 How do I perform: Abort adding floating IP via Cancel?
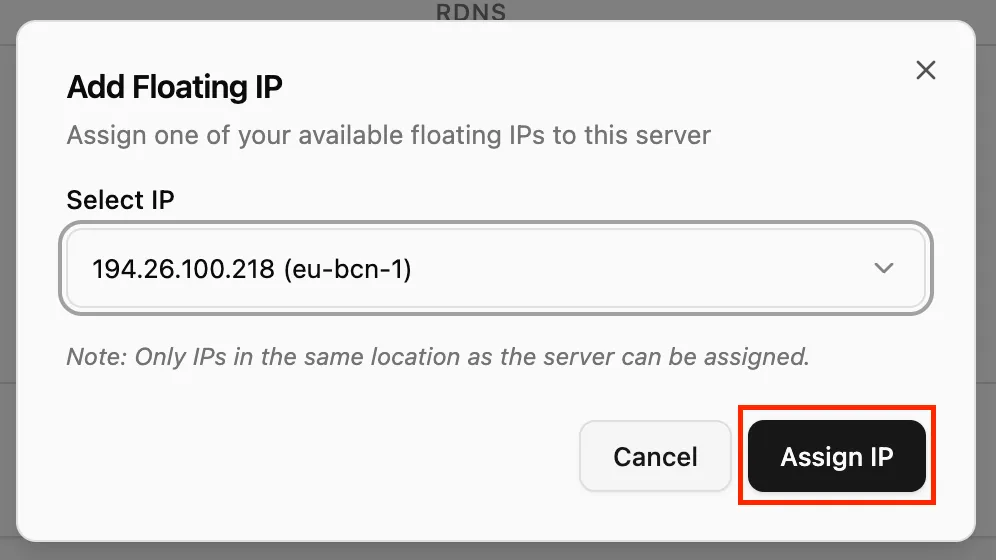click(655, 457)
